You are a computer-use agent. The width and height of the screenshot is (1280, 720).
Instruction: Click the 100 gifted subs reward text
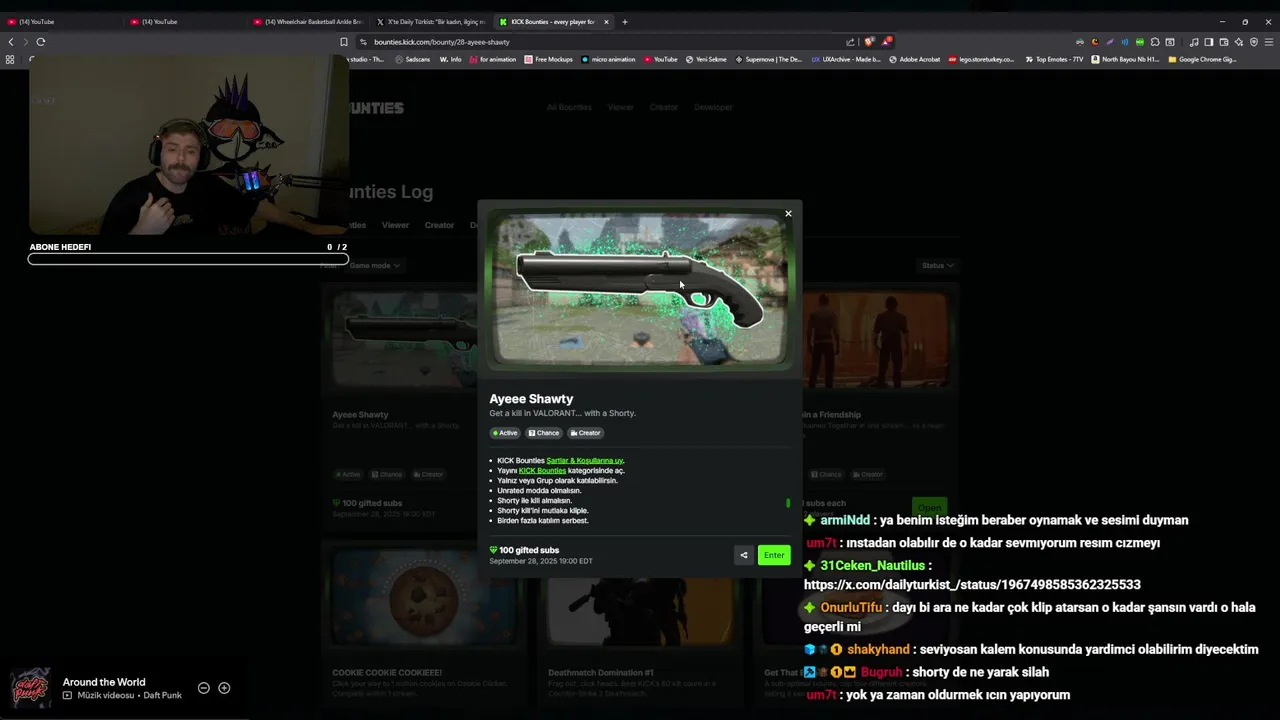528,550
